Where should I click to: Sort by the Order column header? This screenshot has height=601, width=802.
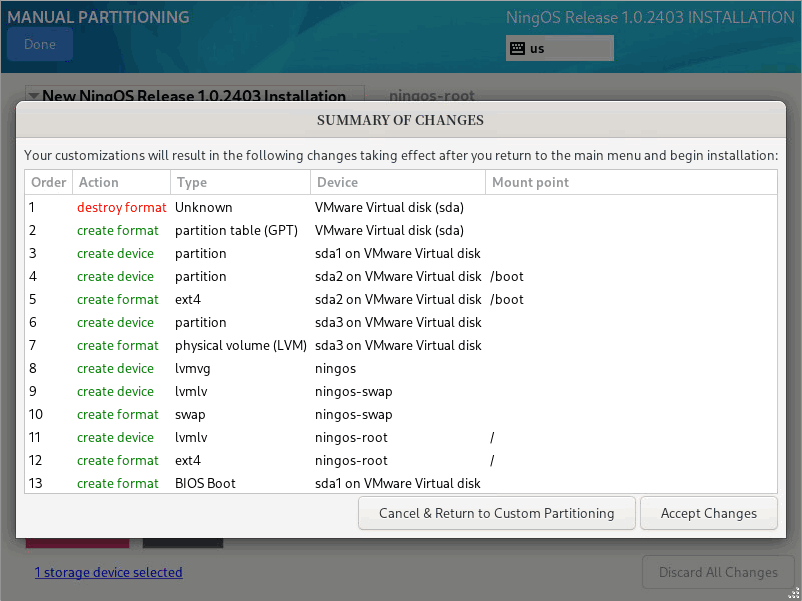[49, 182]
